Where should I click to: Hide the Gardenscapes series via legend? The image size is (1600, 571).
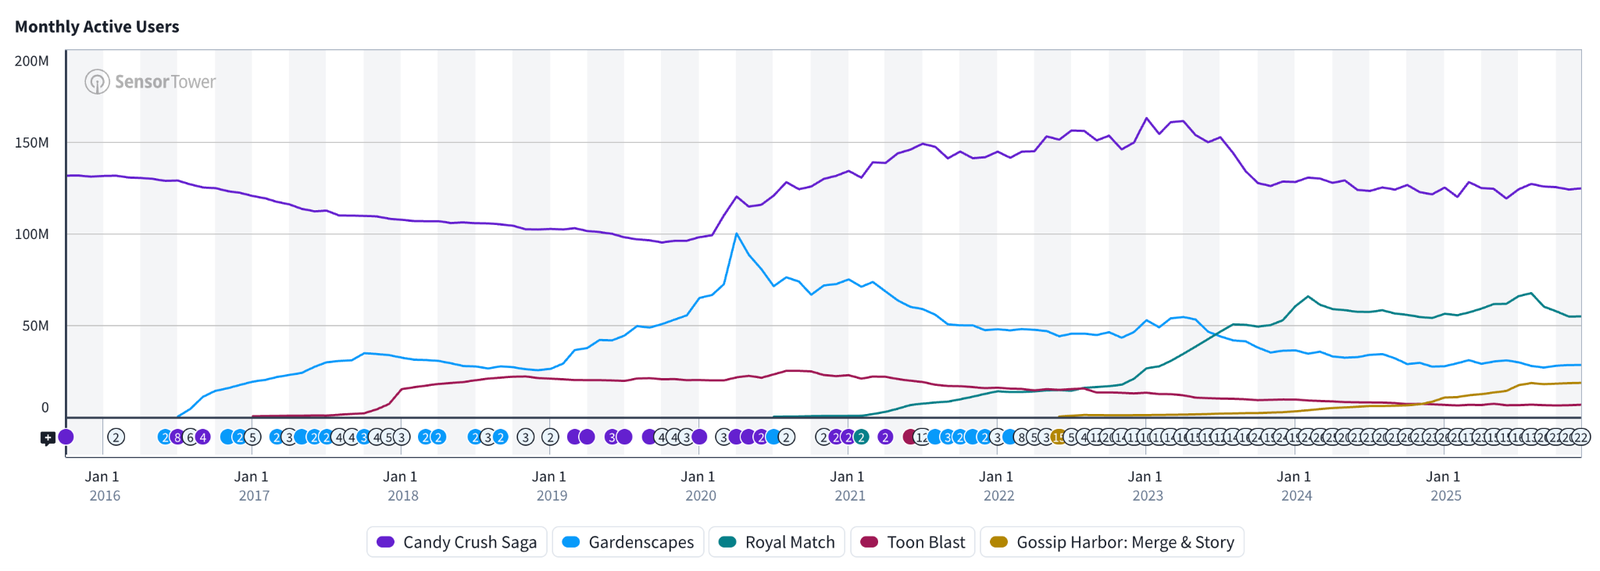pyautogui.click(x=628, y=542)
